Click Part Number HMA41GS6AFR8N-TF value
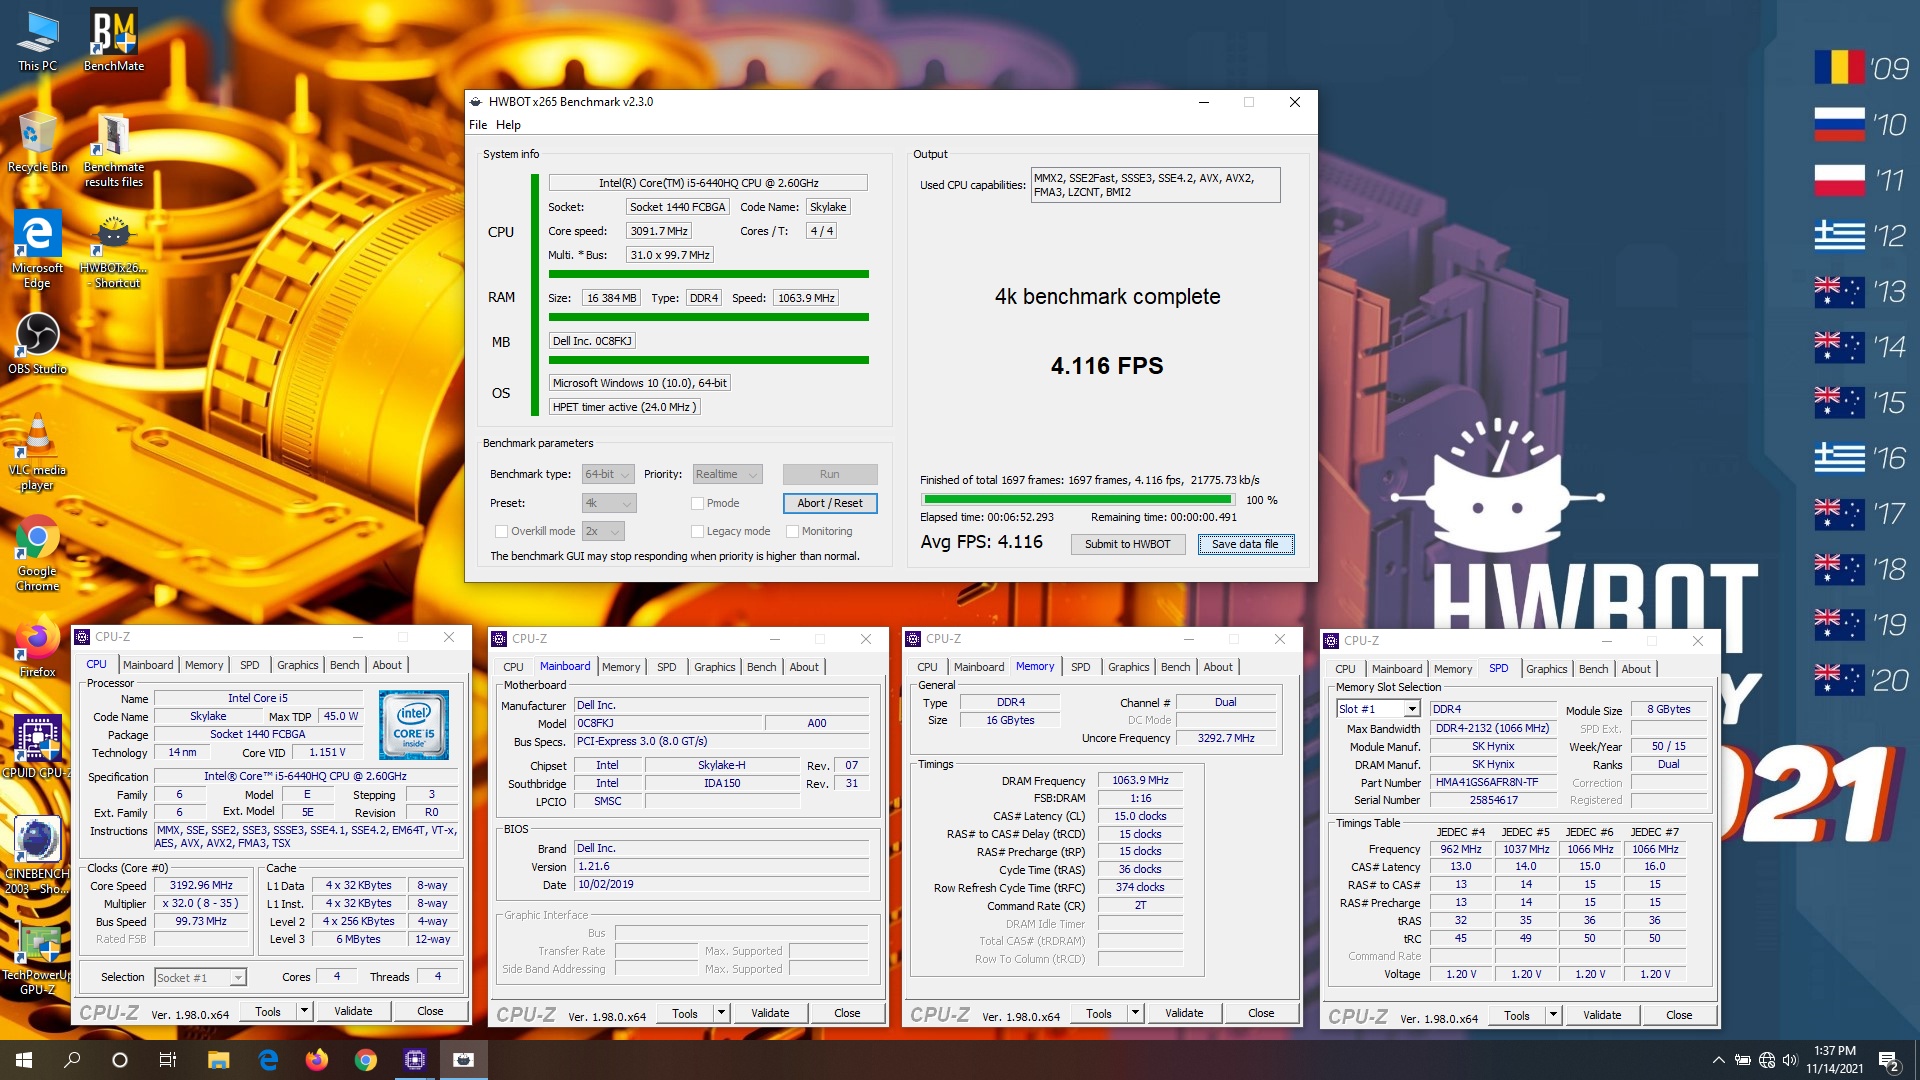 pos(1493,782)
